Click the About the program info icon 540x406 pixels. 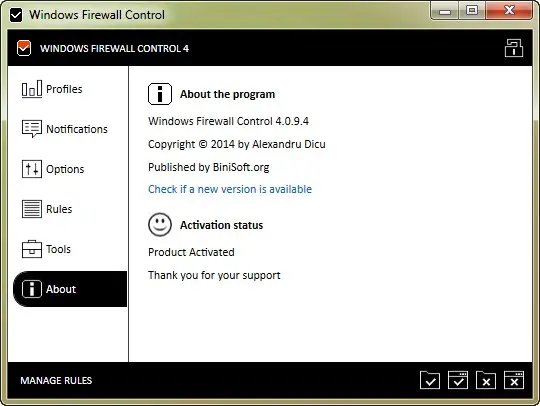coord(160,94)
